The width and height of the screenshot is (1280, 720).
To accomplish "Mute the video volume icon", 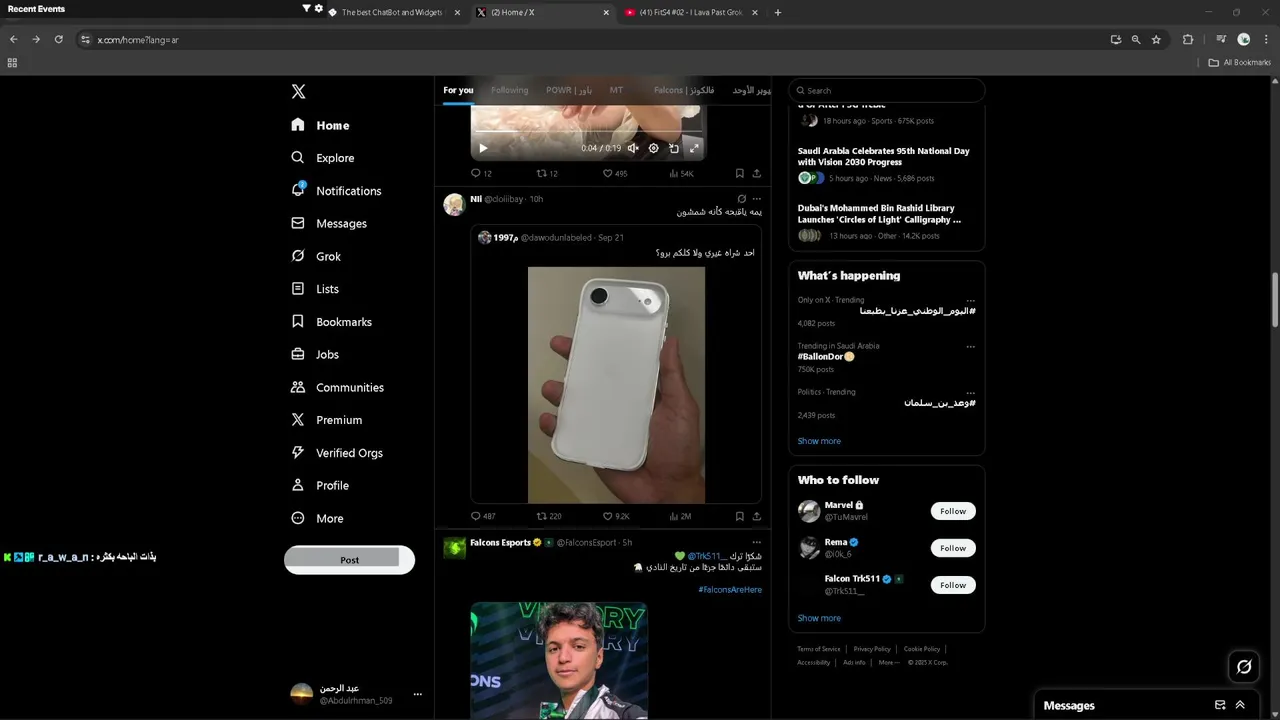I will (633, 148).
